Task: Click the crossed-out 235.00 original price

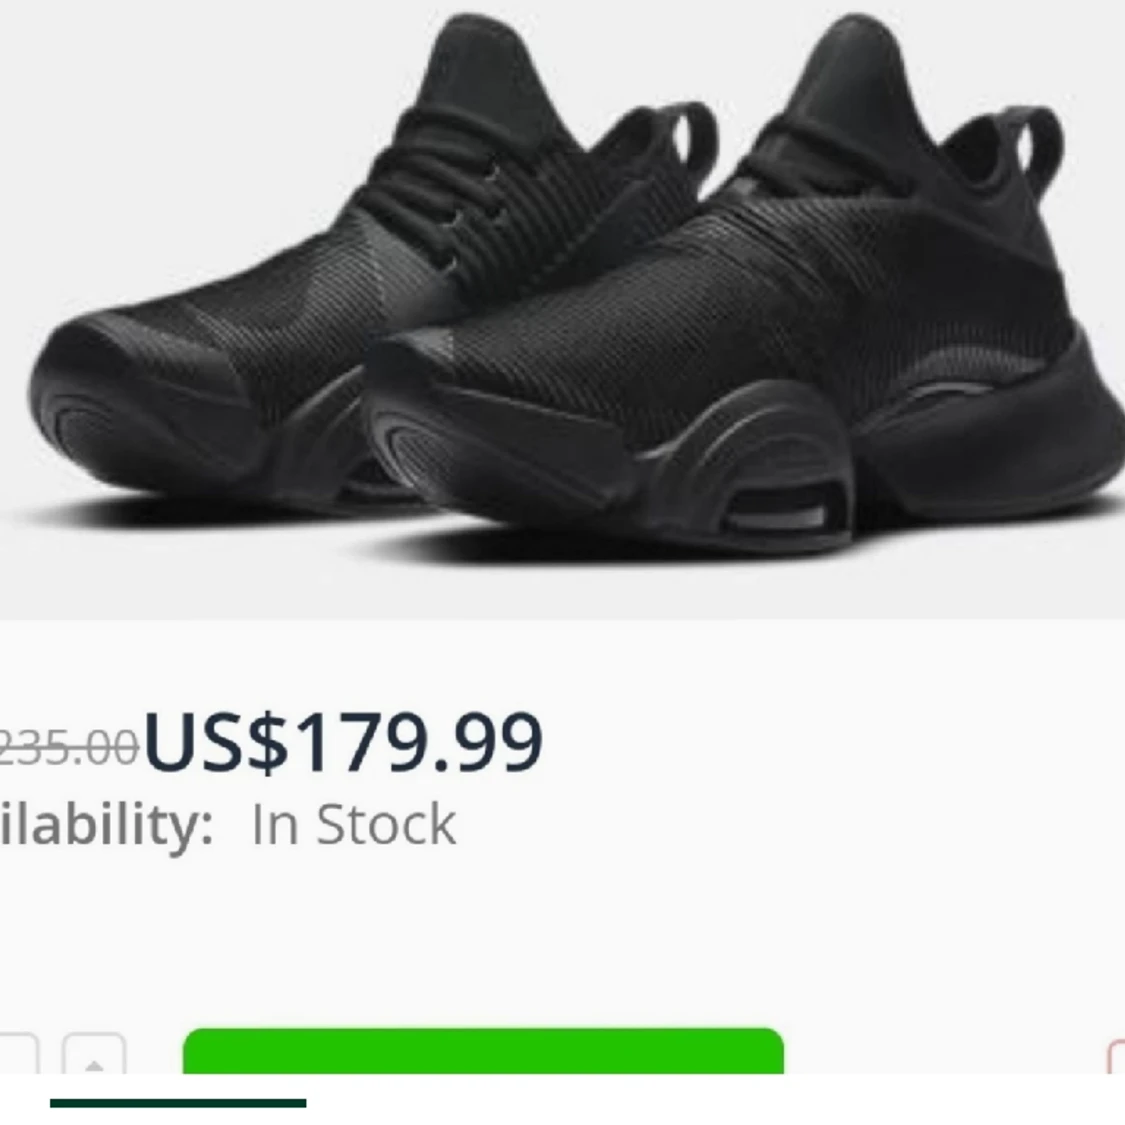Action: click(x=69, y=747)
